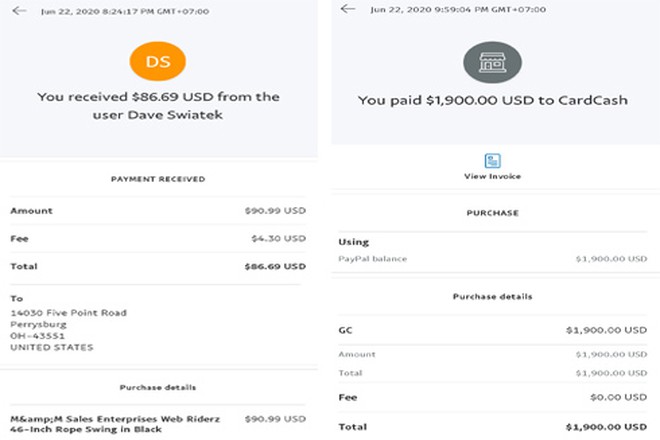Click the invoice document icon
This screenshot has width=660, height=440.
492,160
